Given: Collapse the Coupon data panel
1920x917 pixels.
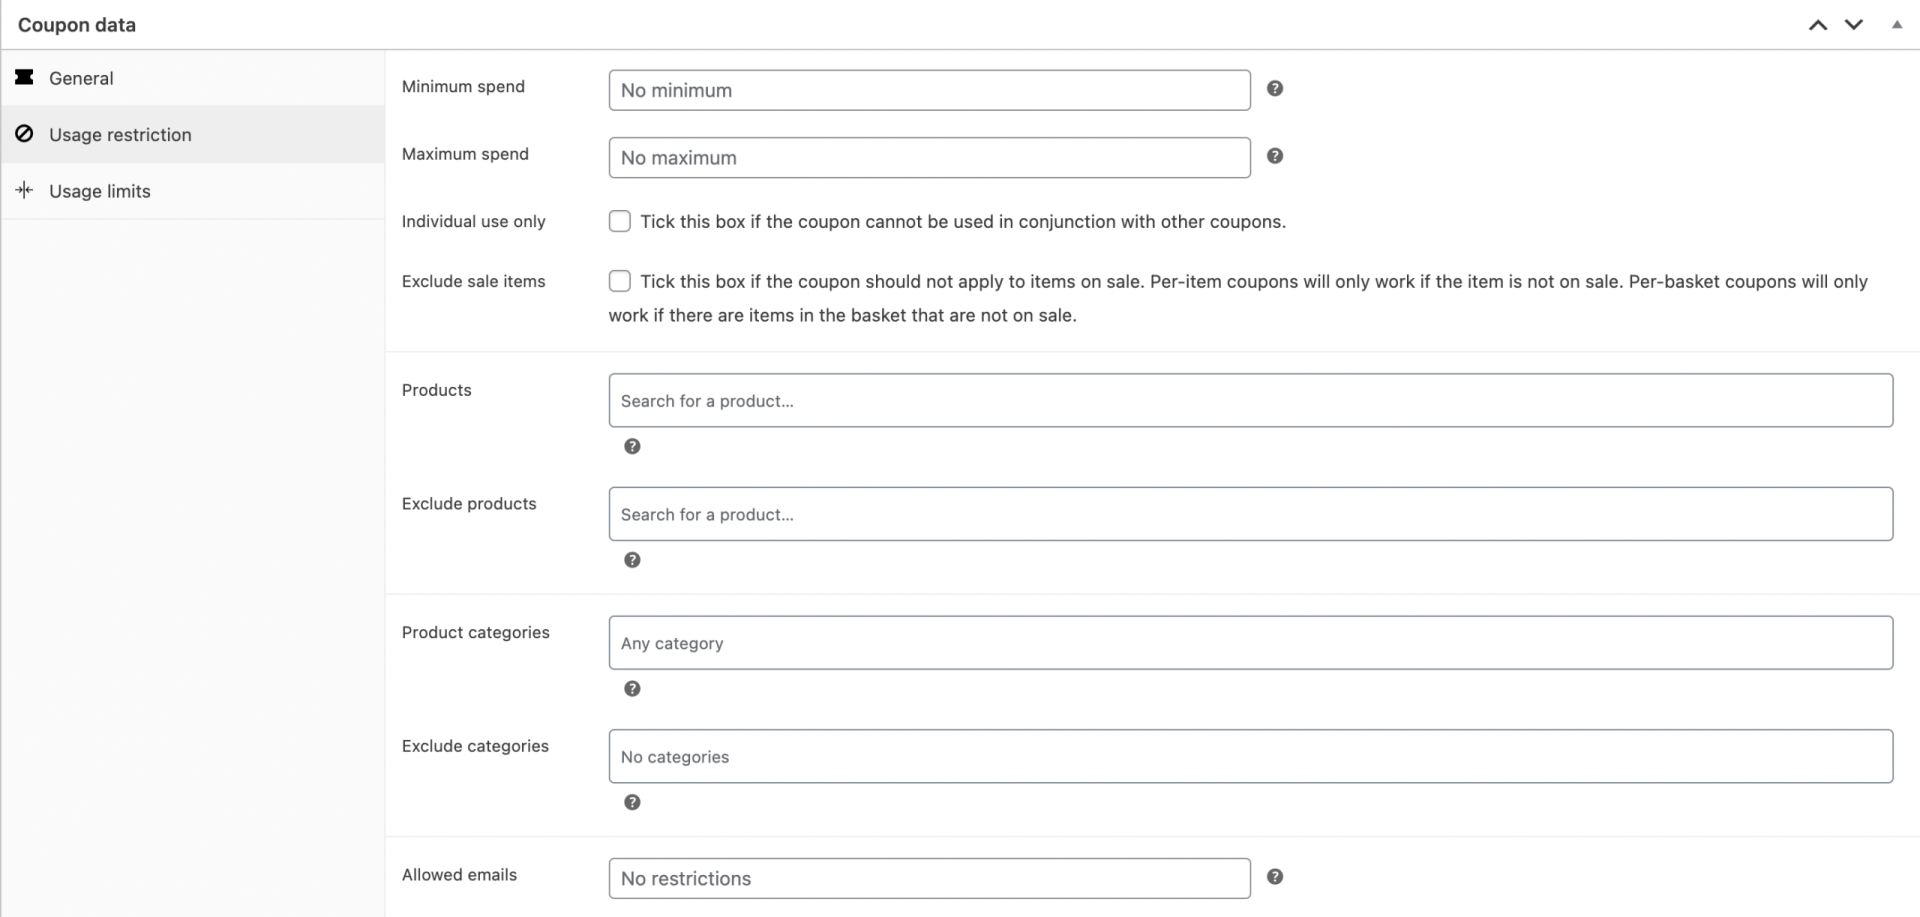Looking at the screenshot, I should pos(1897,25).
